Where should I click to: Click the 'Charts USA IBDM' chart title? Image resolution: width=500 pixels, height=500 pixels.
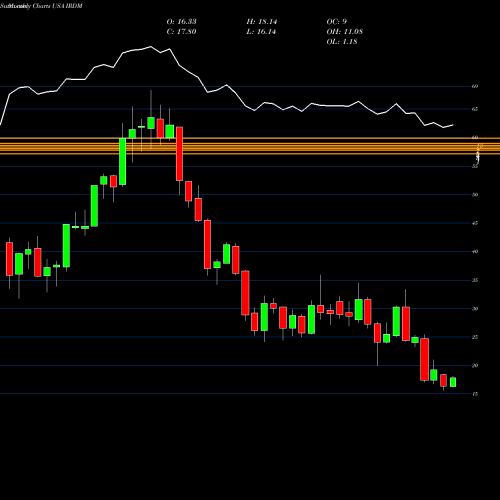click(x=57, y=6)
